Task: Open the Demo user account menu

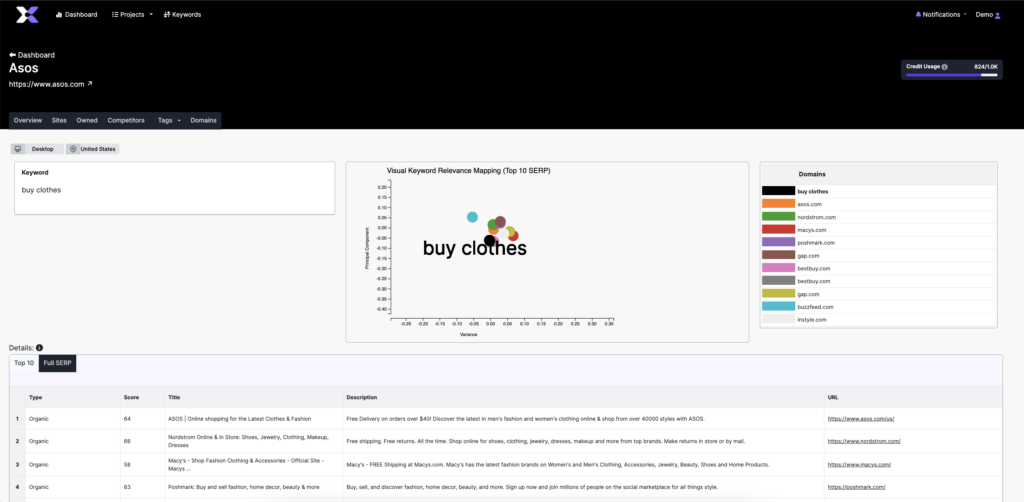Action: click(x=987, y=14)
